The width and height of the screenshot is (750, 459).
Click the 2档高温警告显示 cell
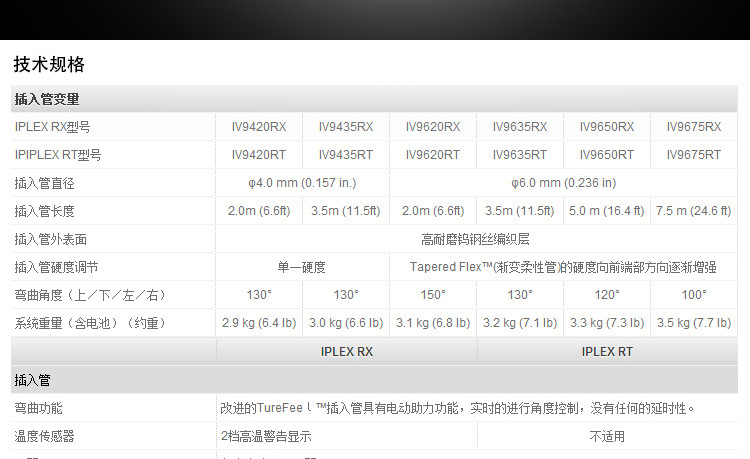[266, 437]
